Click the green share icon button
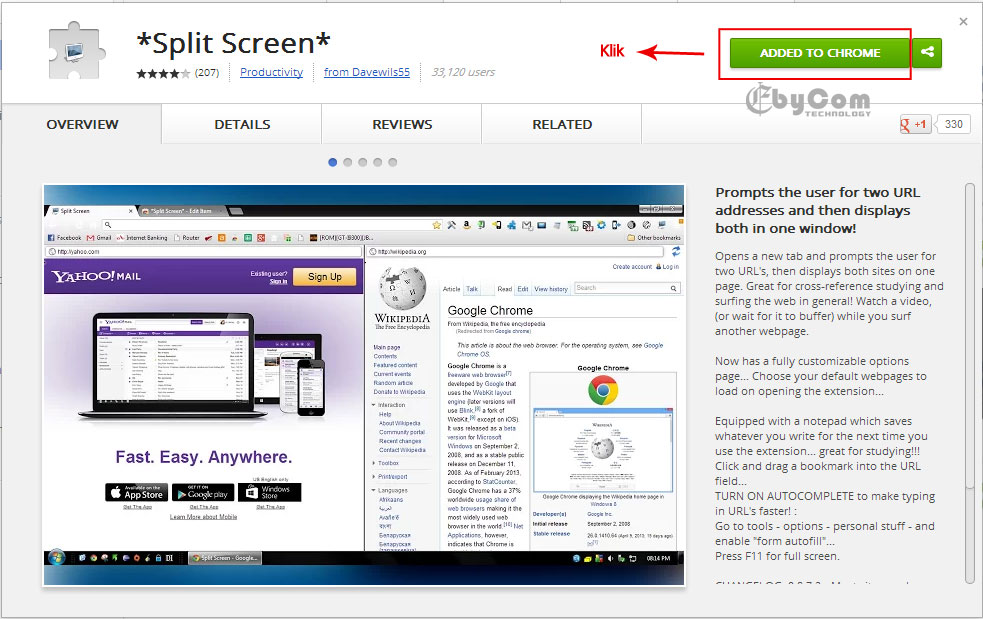This screenshot has width=983, height=619. pyautogui.click(x=927, y=53)
